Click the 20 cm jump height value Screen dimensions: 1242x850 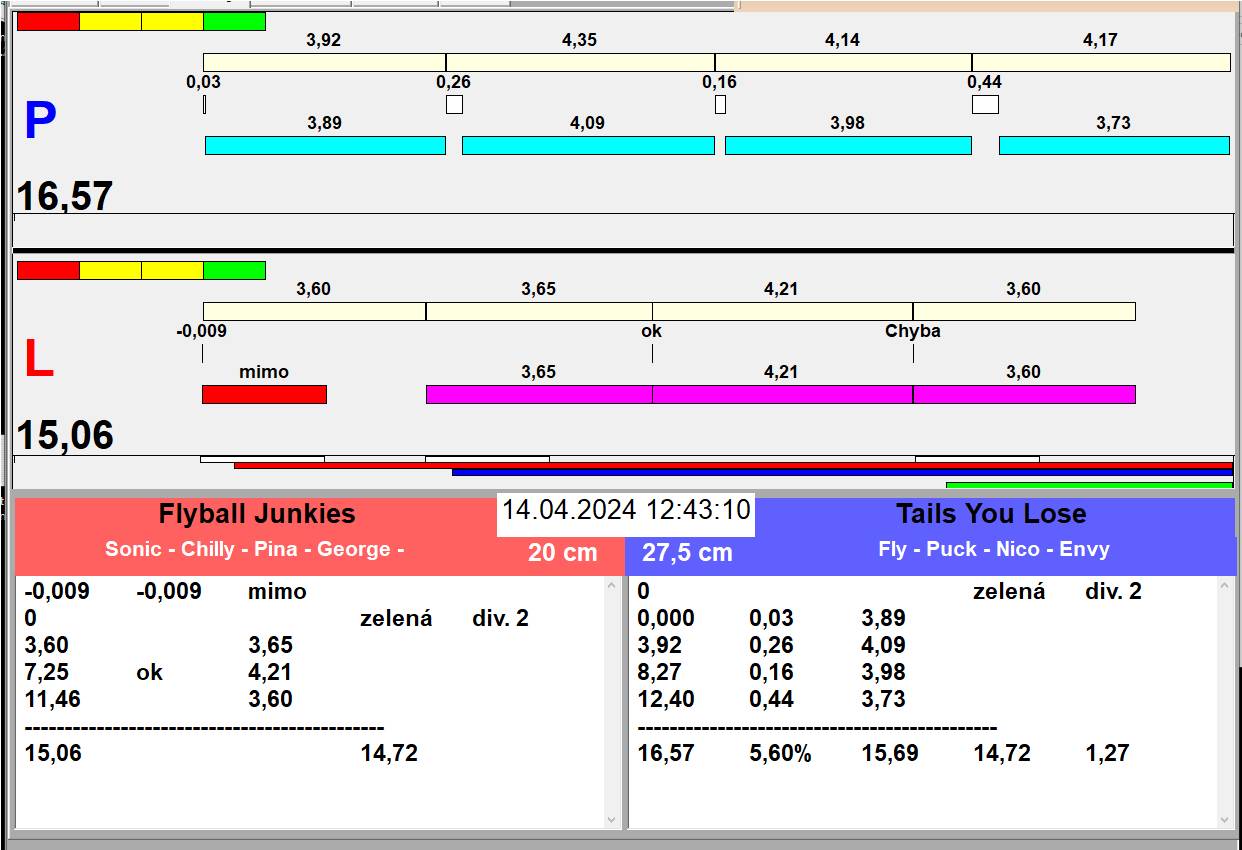pos(563,552)
